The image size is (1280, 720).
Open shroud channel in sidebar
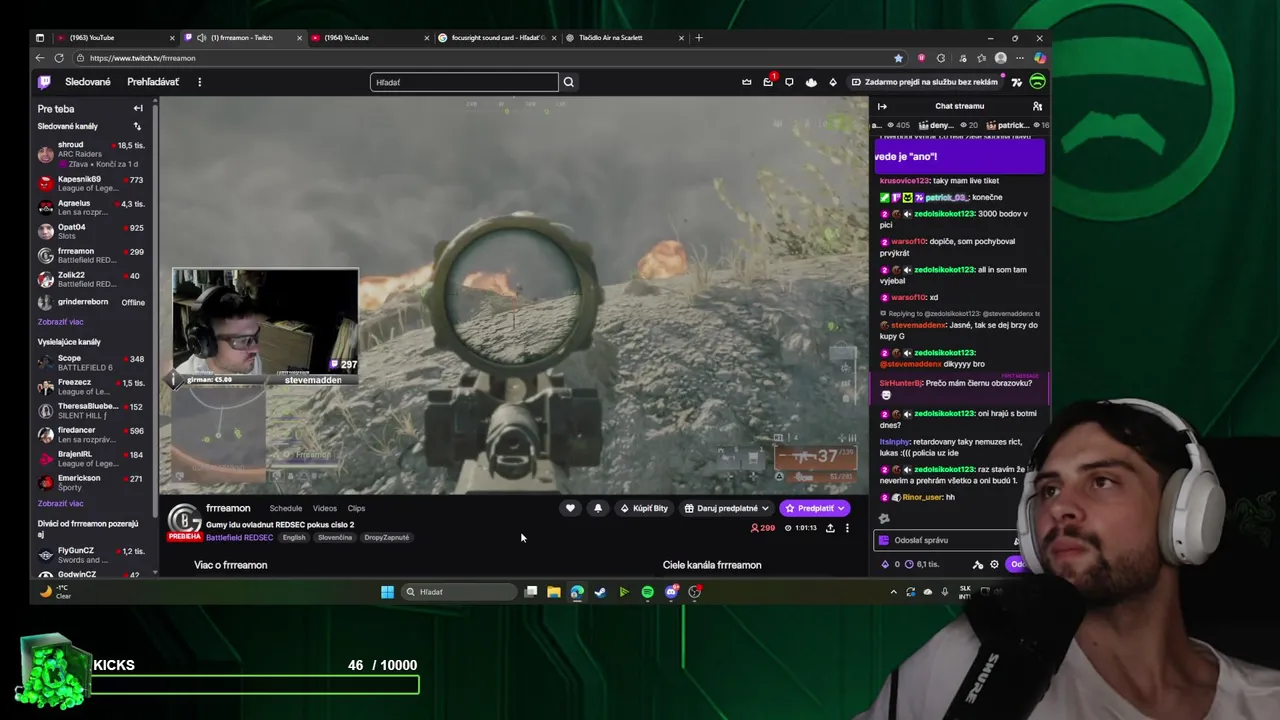tap(91, 154)
